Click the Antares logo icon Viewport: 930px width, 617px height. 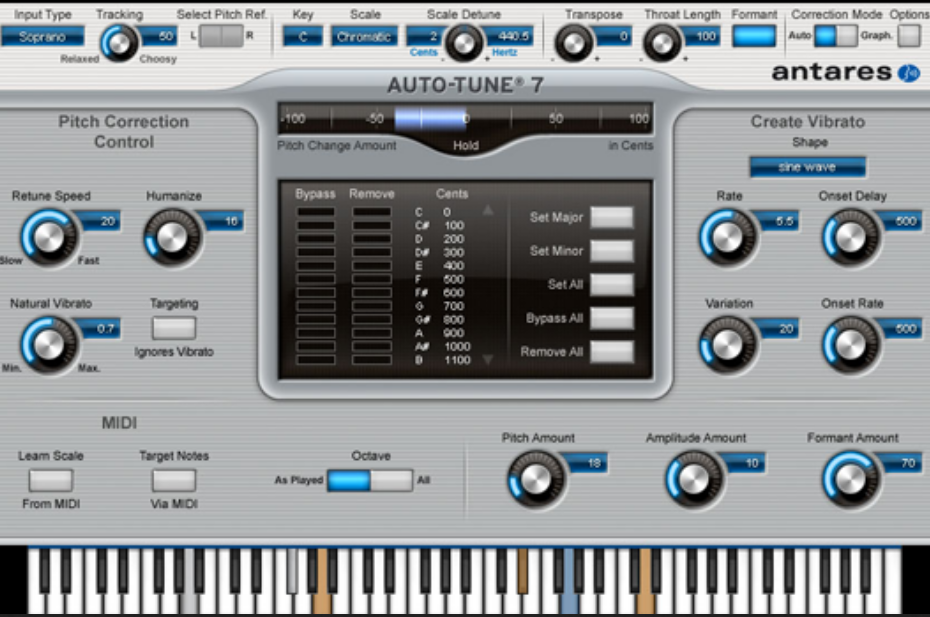point(909,73)
